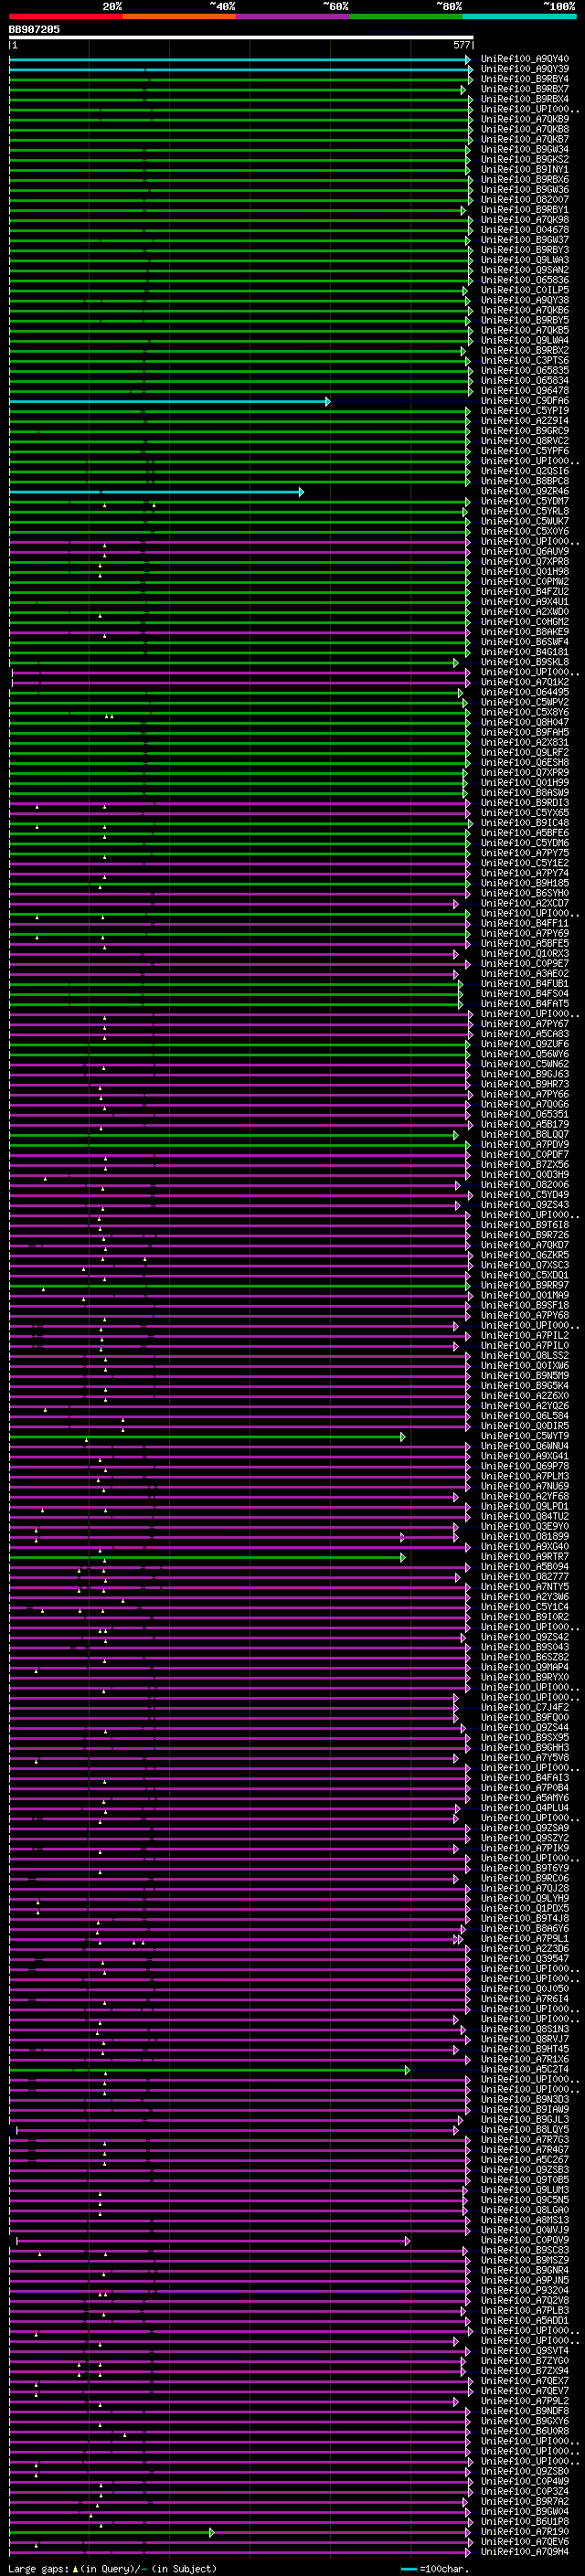585x2576 pixels.
Task: Select label UniRef100_C5YPI9
Action: (525, 411)
